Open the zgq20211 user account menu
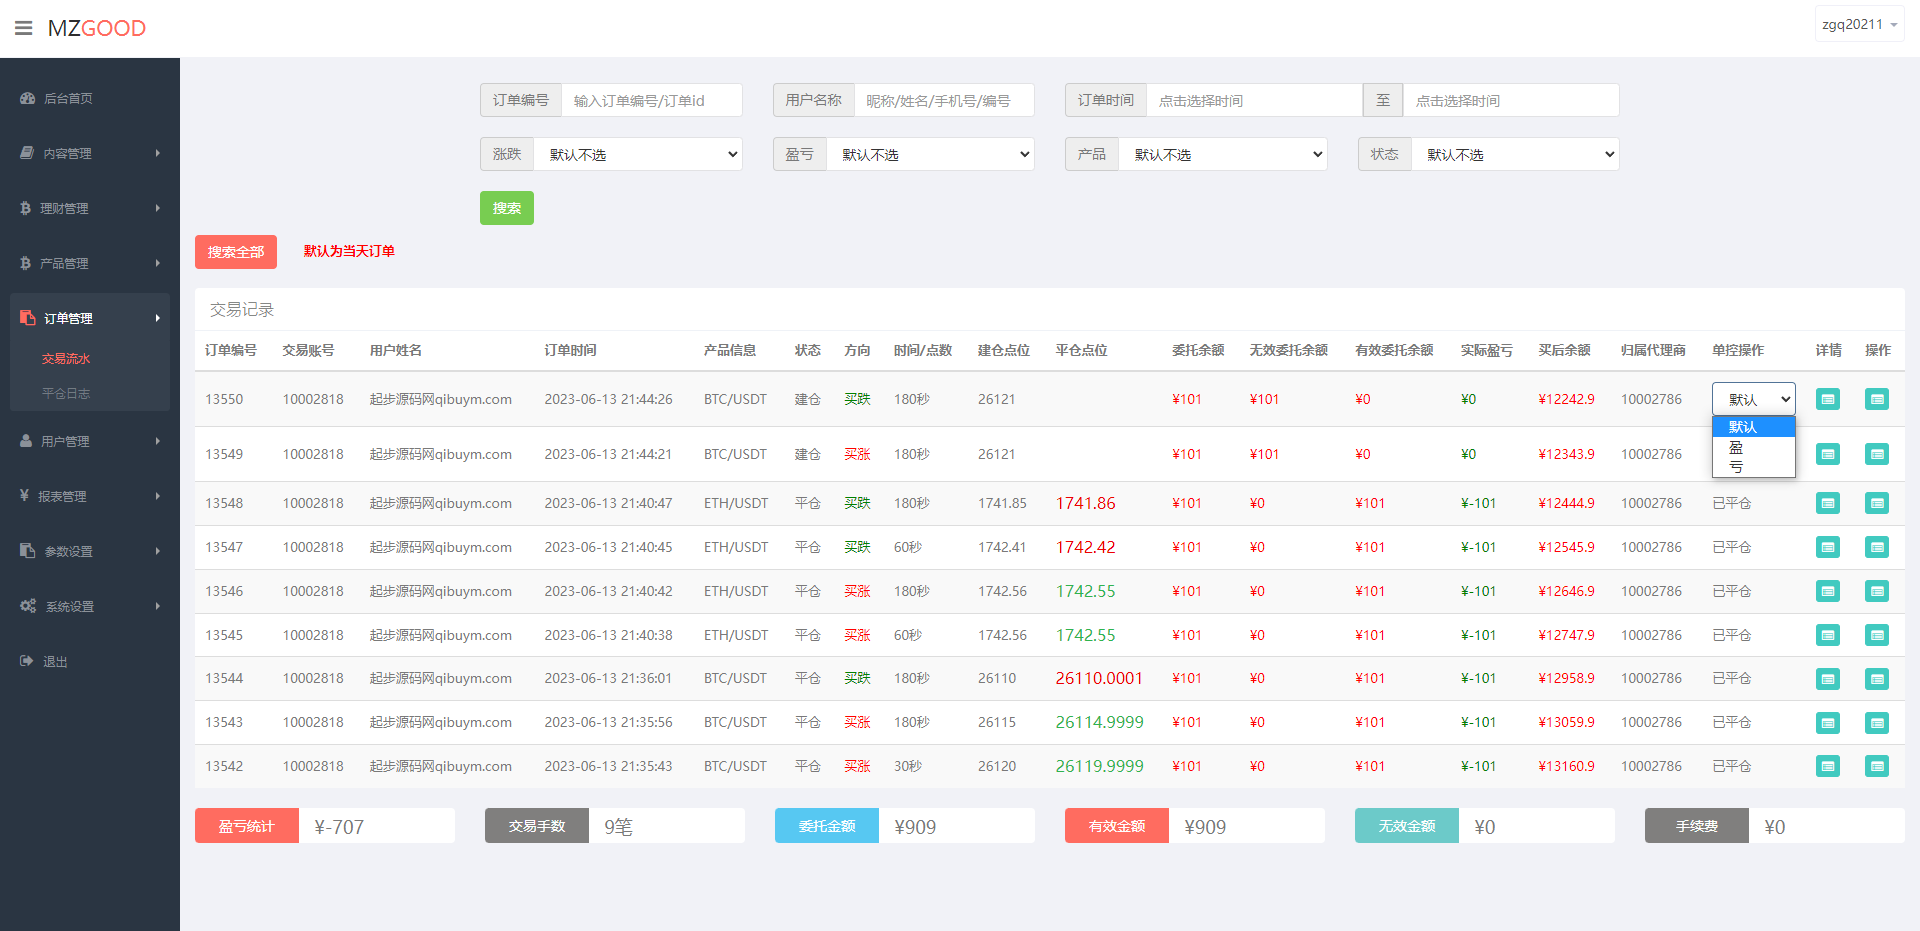The height and width of the screenshot is (931, 1920). click(x=1859, y=24)
